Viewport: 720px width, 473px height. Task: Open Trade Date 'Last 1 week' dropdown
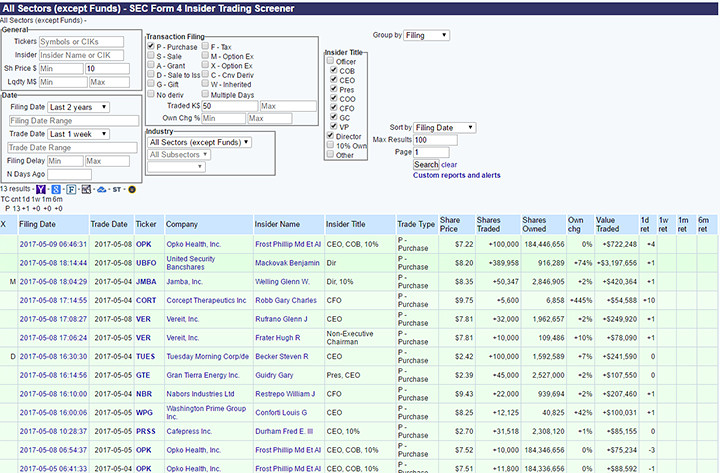(78, 134)
